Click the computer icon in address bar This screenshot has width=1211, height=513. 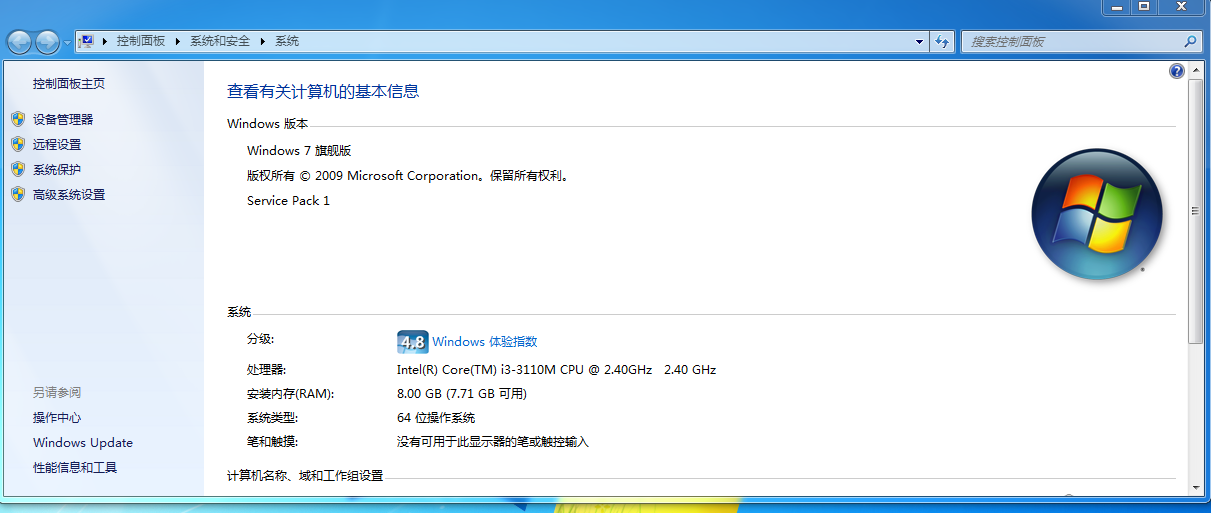87,41
